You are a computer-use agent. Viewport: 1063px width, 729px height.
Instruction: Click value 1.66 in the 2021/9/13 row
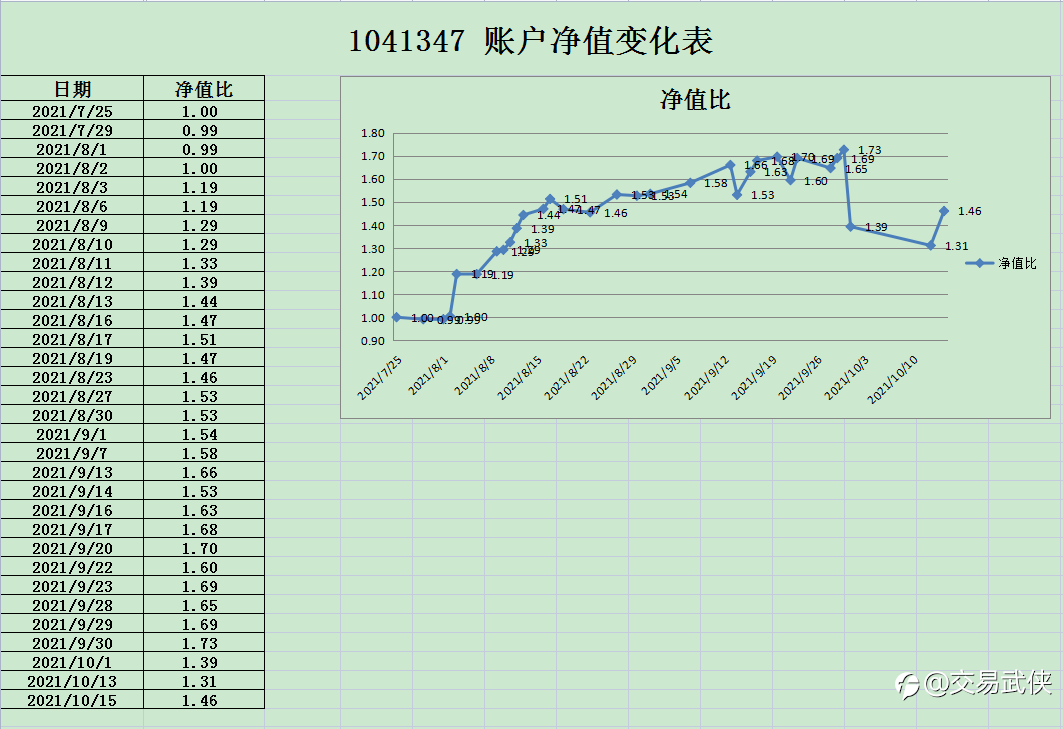pyautogui.click(x=203, y=472)
